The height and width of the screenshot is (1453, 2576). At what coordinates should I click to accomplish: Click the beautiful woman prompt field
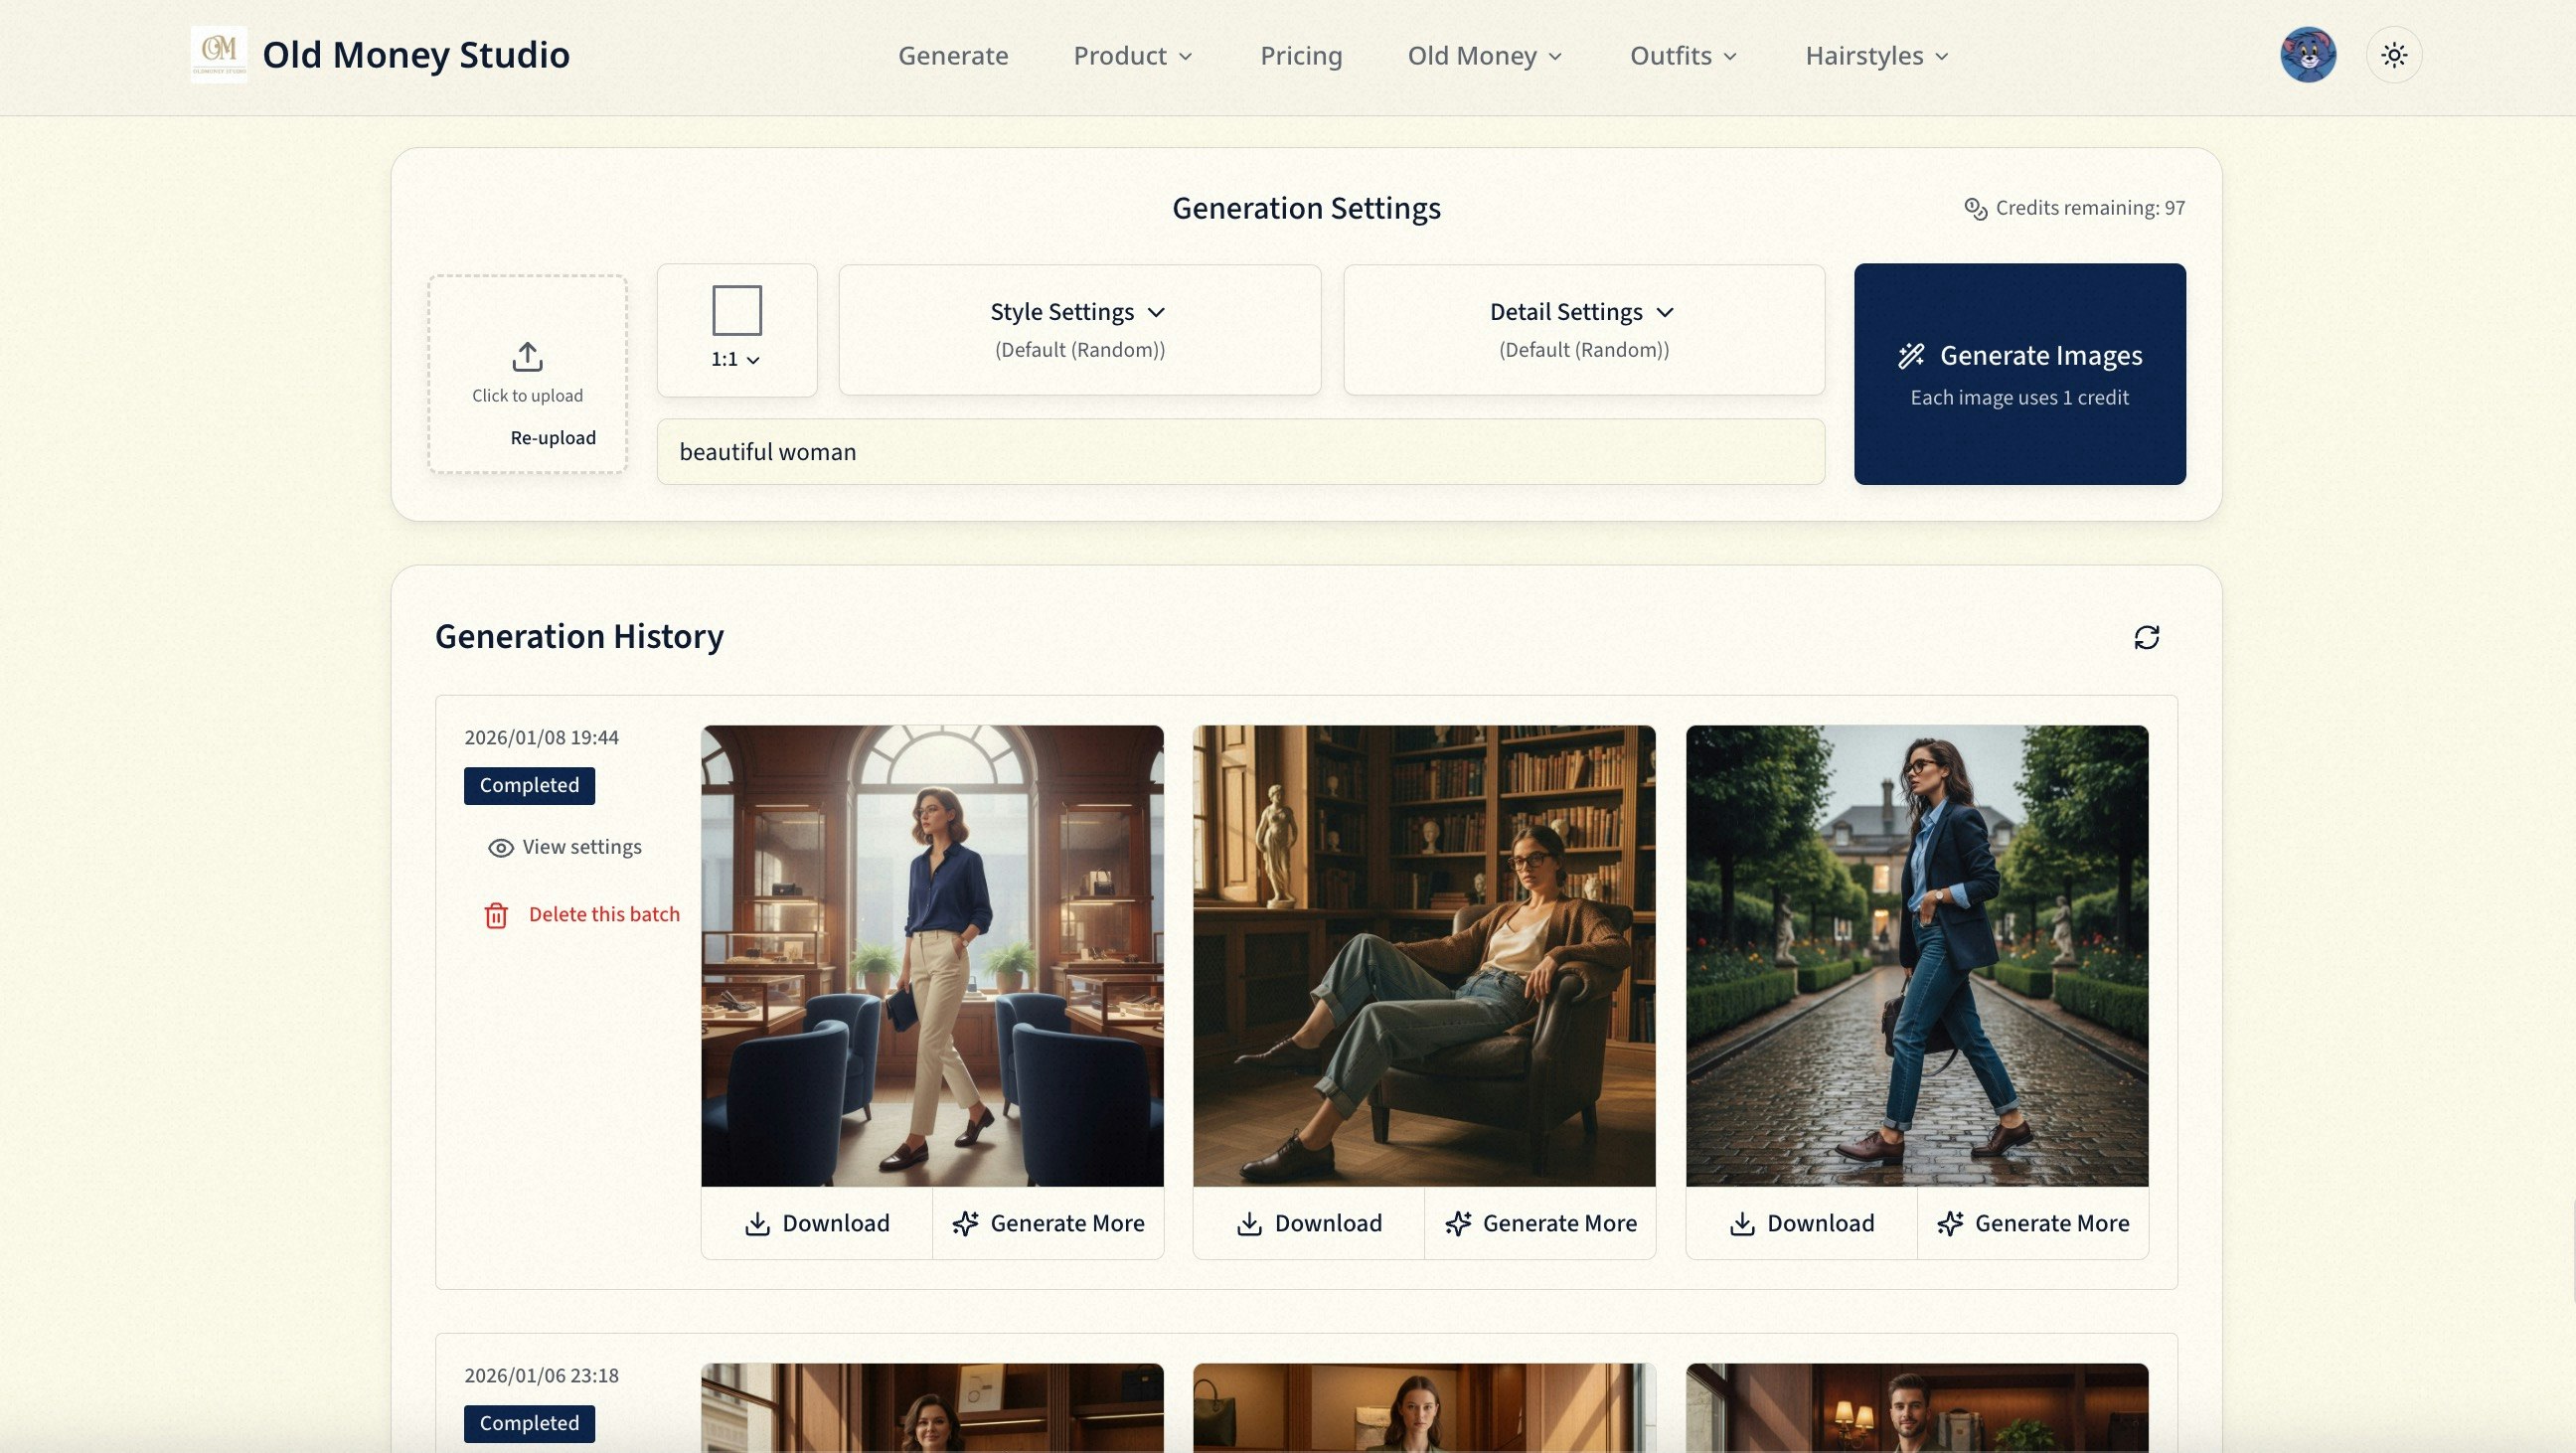(x=1240, y=452)
